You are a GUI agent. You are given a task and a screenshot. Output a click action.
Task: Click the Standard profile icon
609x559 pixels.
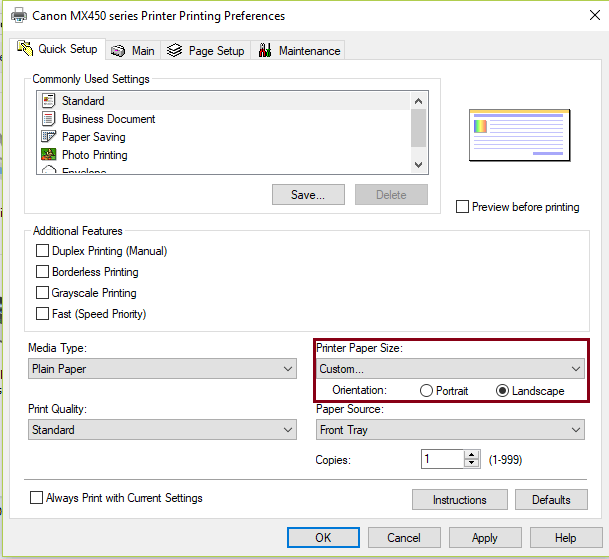click(x=49, y=101)
